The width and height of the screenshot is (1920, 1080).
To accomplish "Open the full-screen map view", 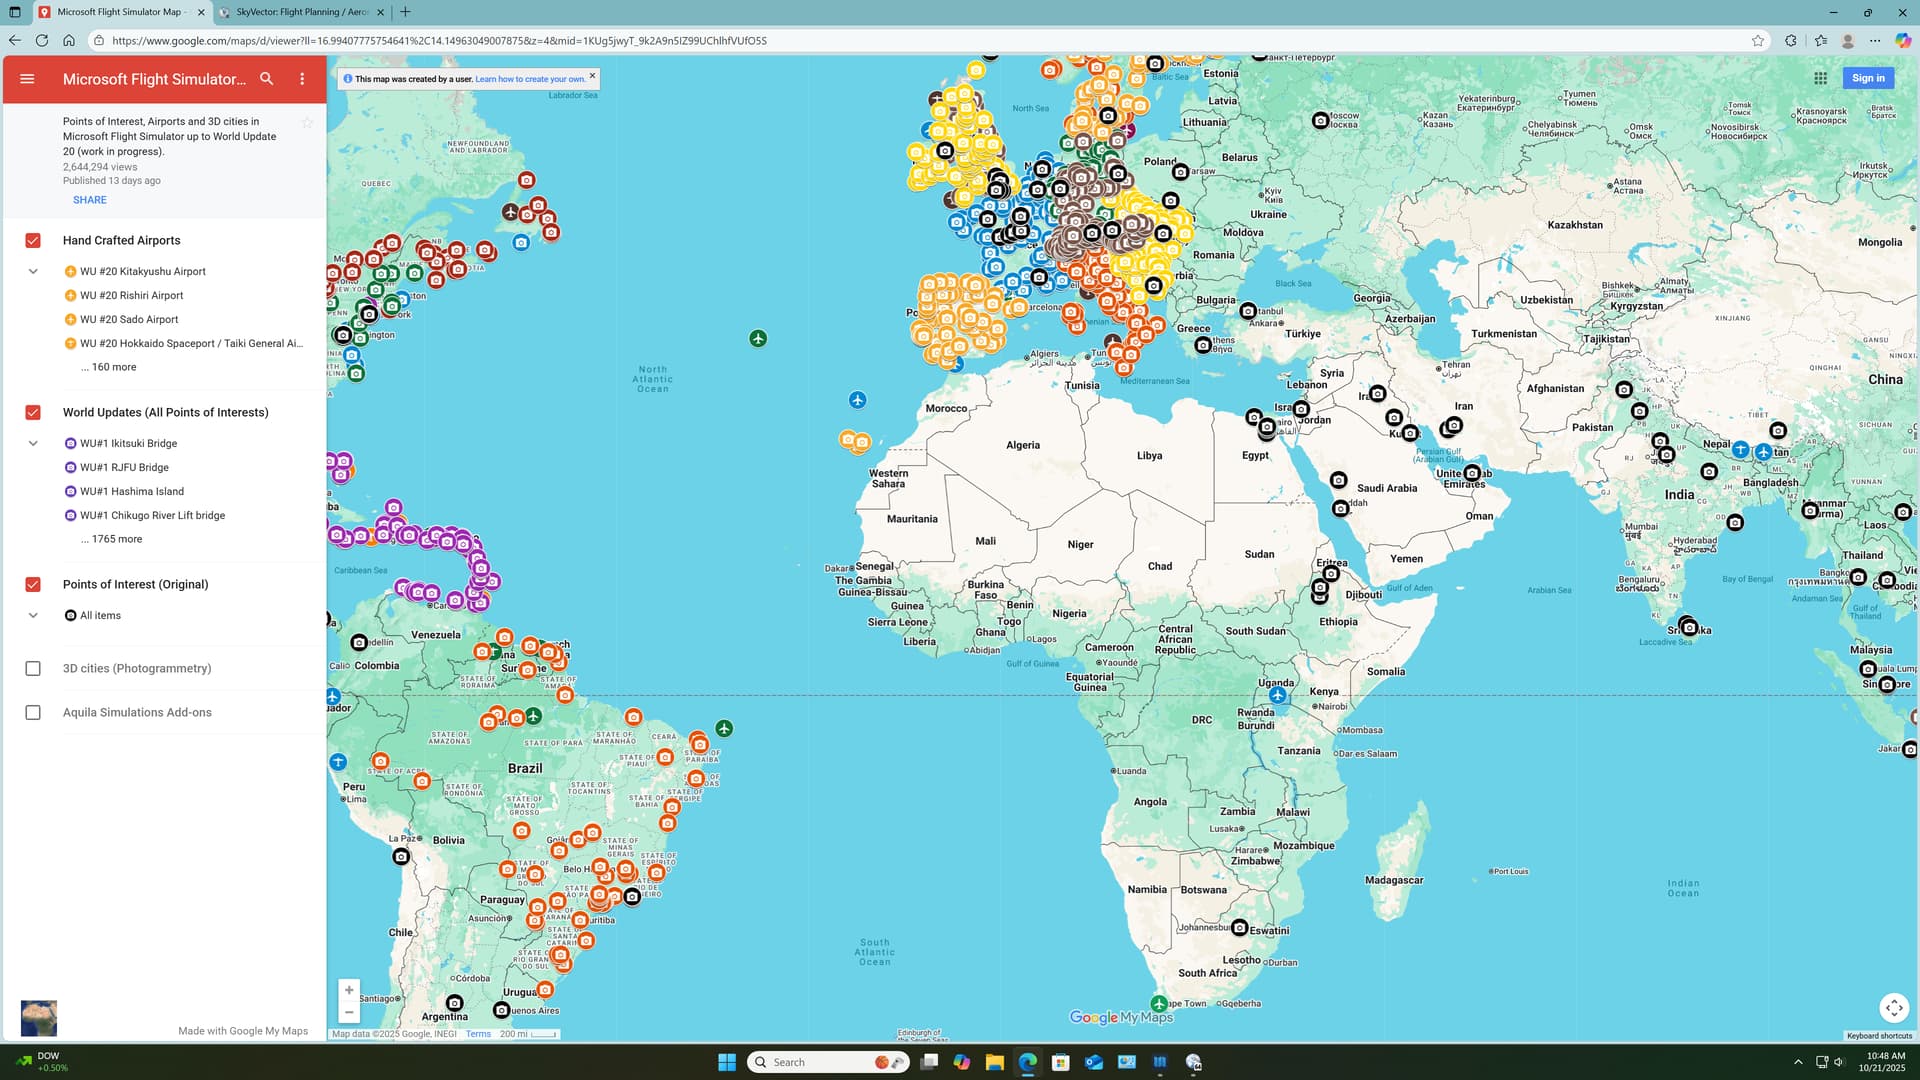I will point(1894,1007).
